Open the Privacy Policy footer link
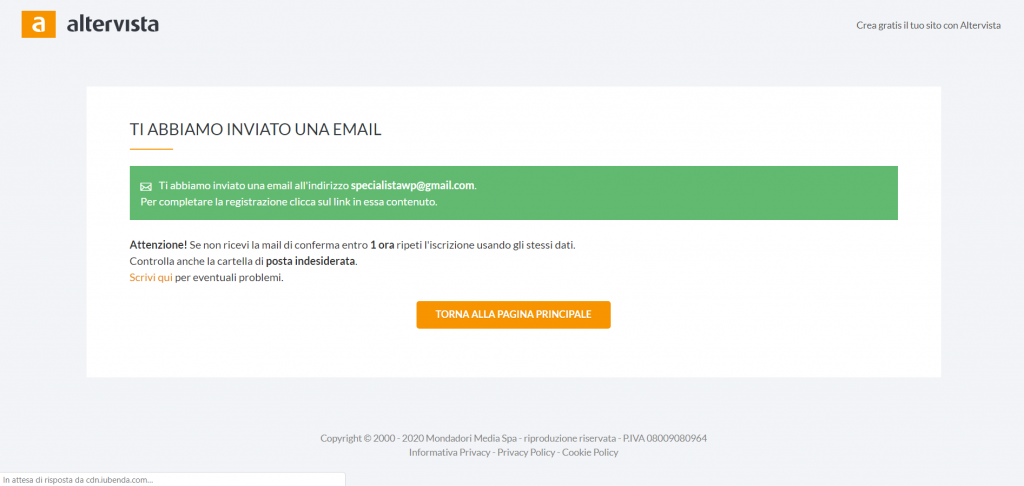 (526, 452)
